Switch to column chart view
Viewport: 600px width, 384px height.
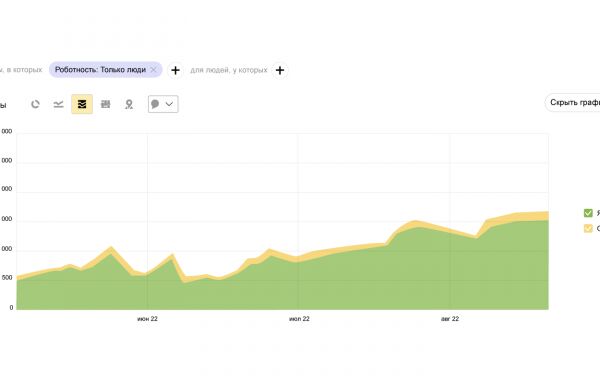coord(105,104)
